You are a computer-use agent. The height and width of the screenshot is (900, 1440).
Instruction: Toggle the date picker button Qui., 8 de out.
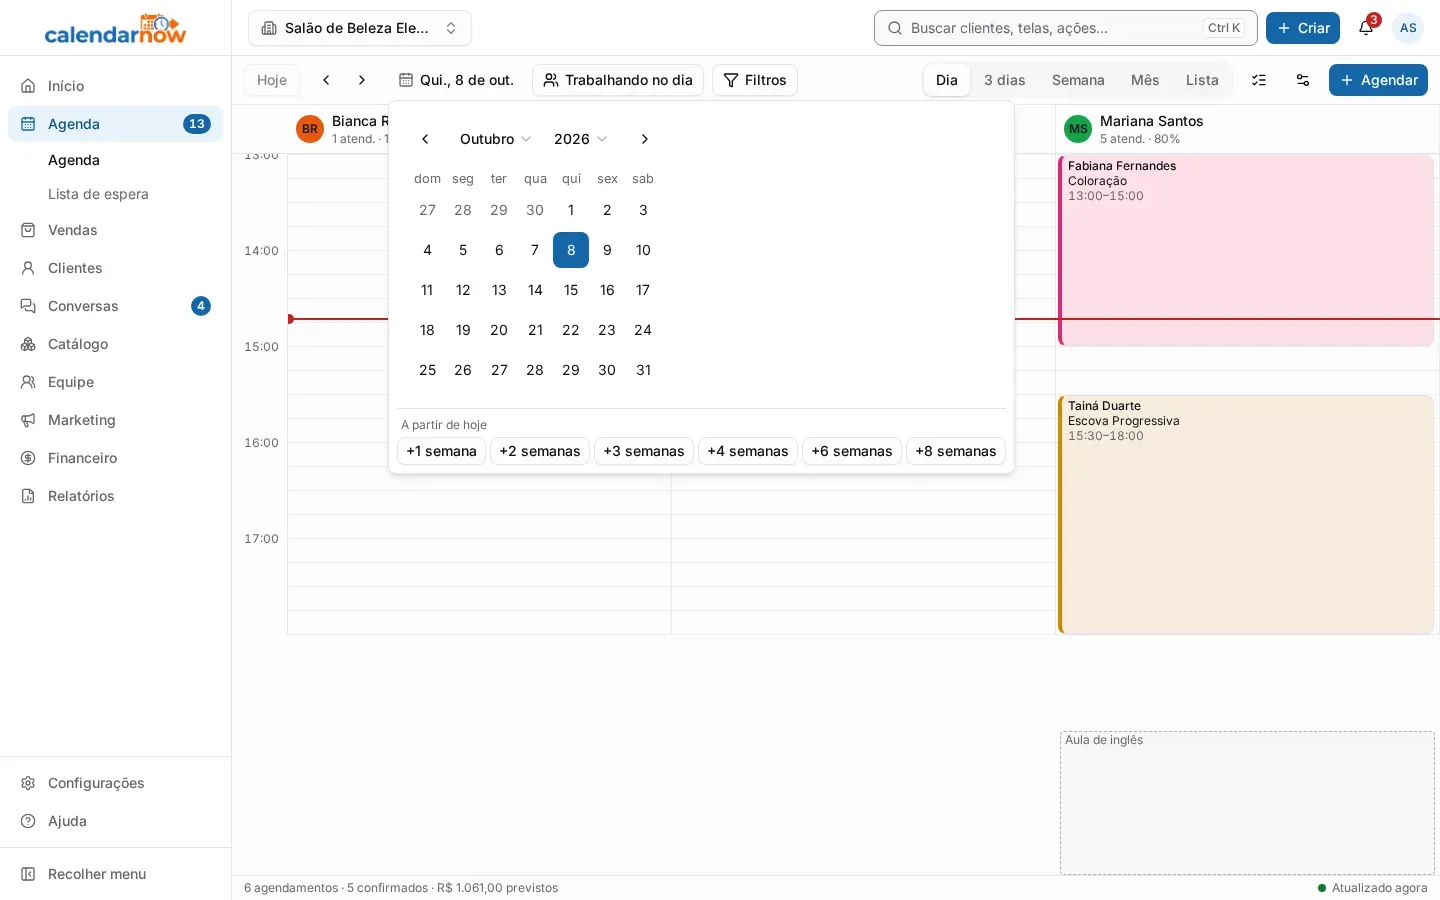[456, 80]
